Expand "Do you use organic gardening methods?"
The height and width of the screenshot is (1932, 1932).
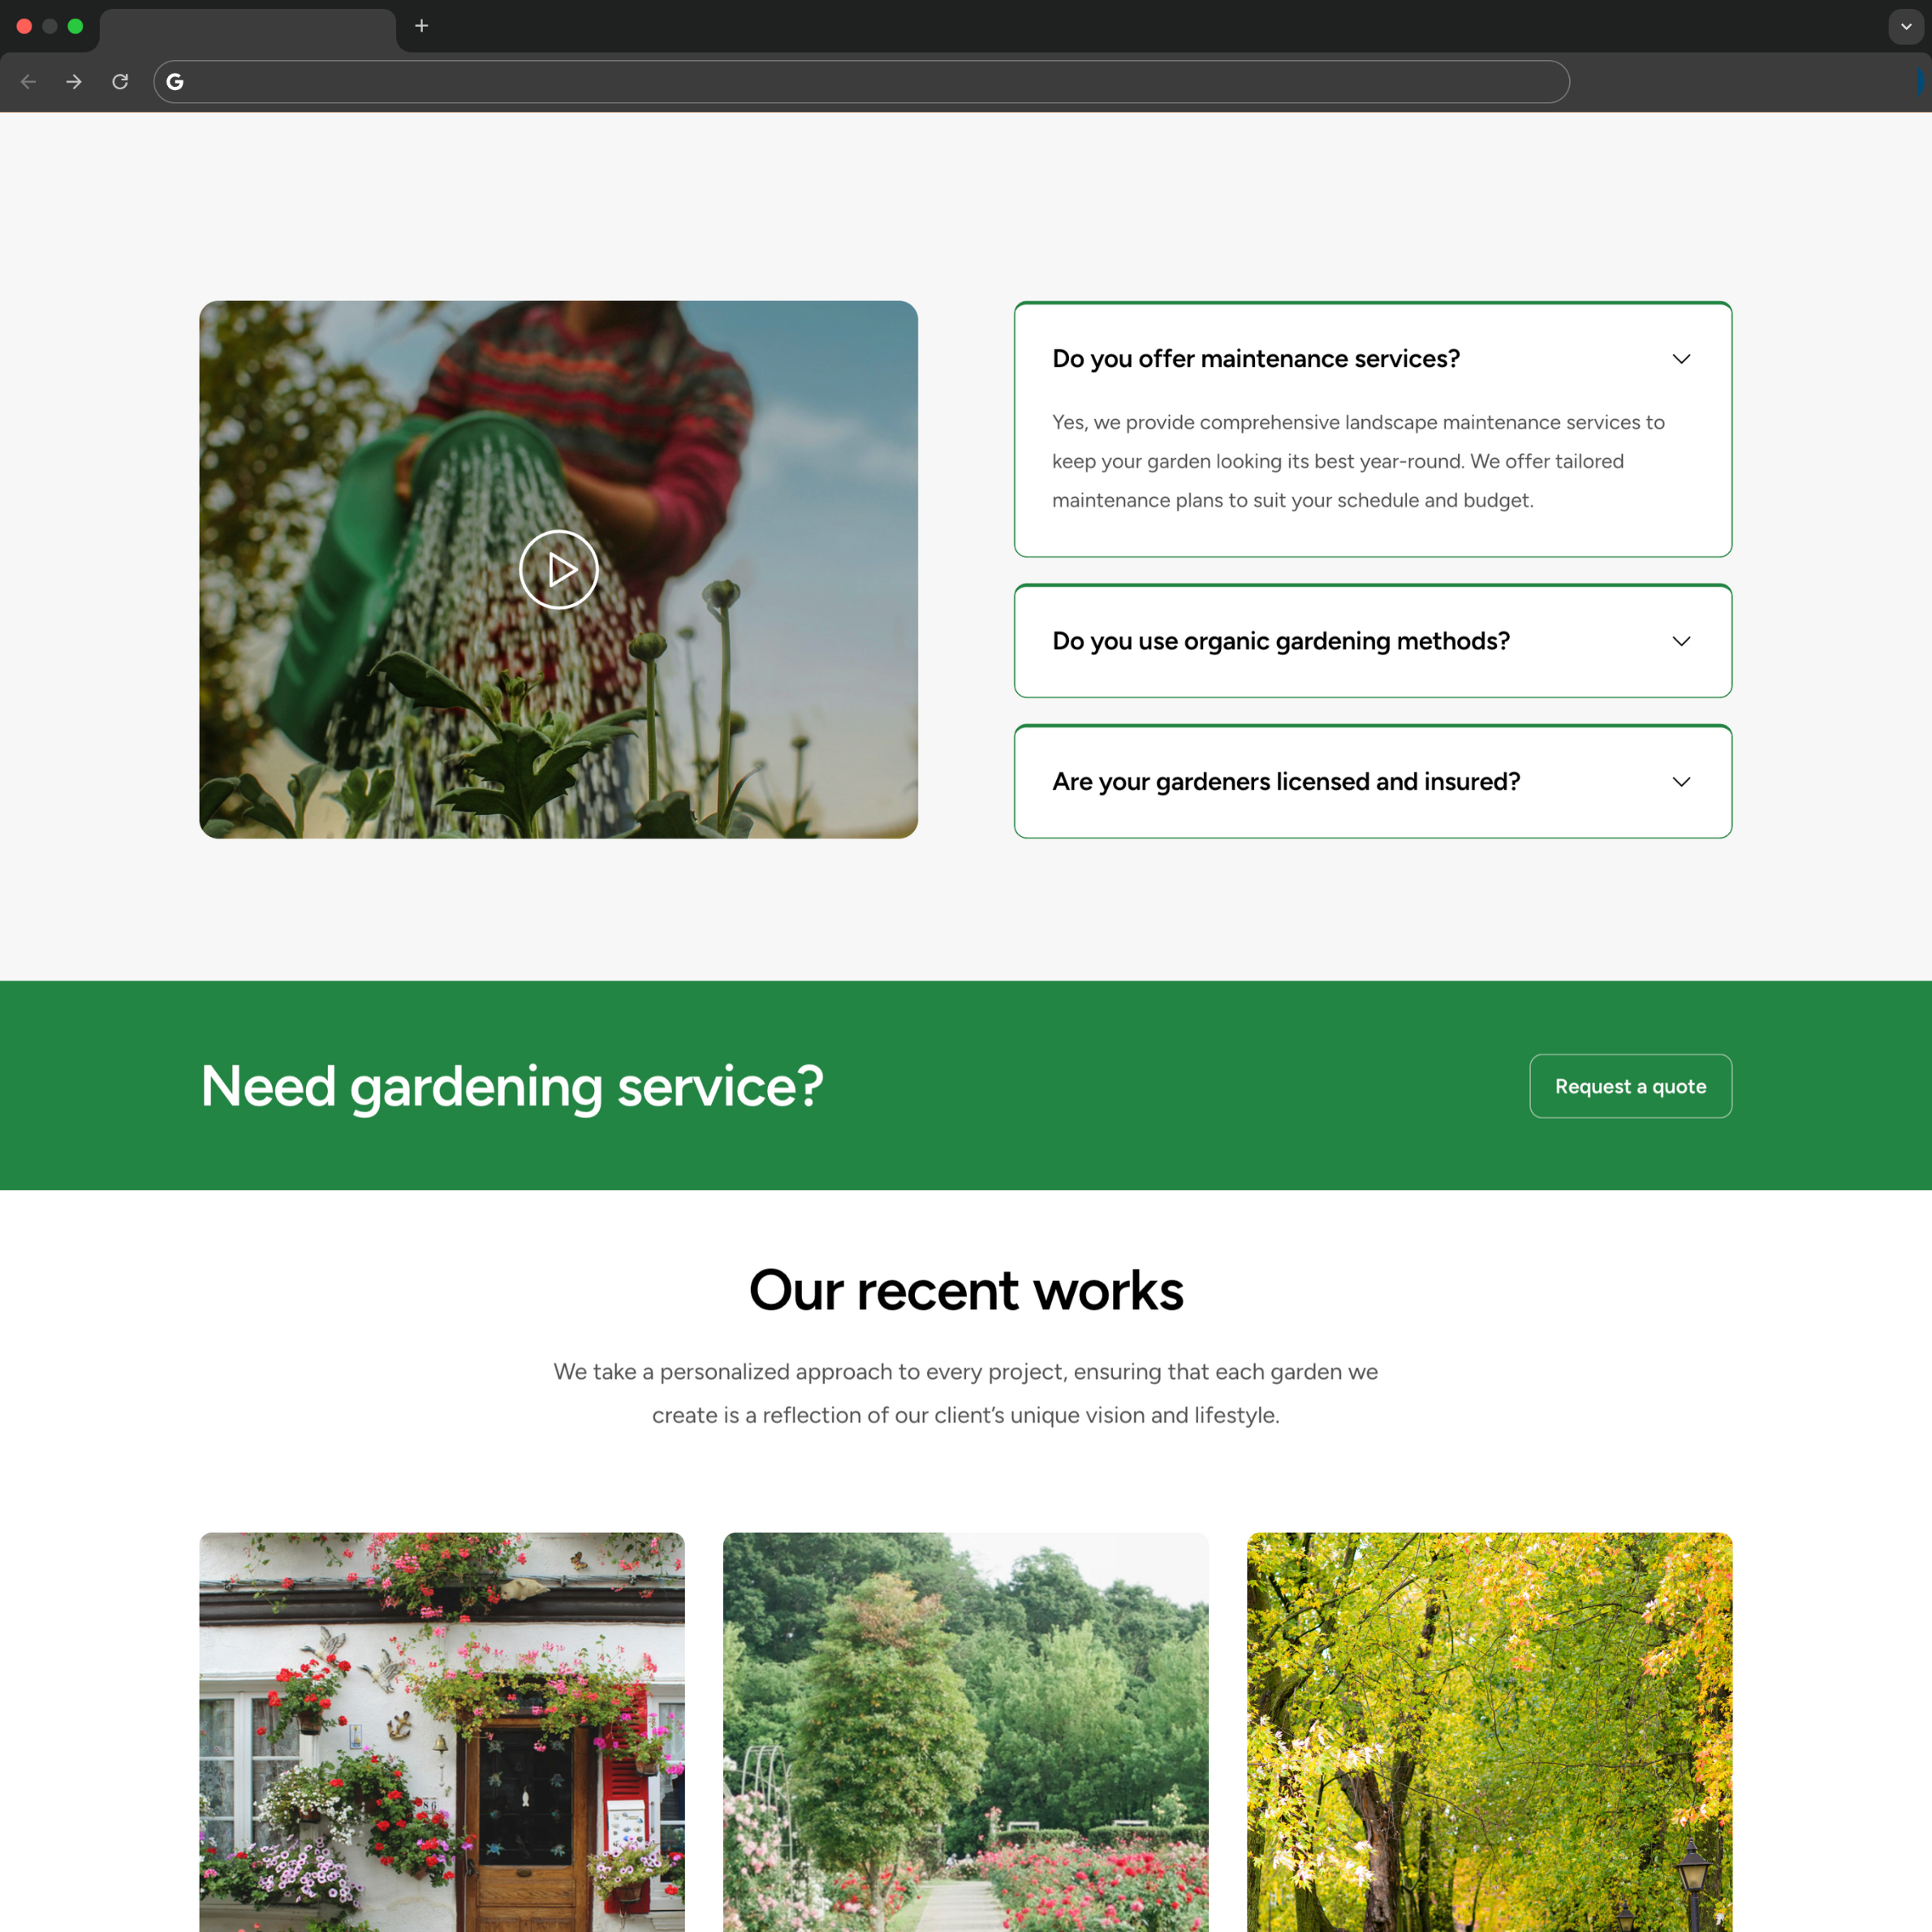point(1681,641)
